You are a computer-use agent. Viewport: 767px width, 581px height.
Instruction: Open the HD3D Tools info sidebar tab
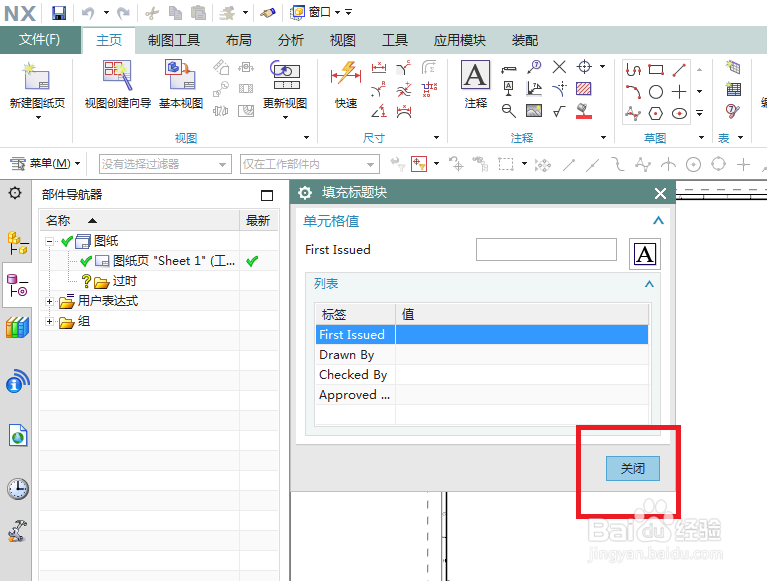17,381
